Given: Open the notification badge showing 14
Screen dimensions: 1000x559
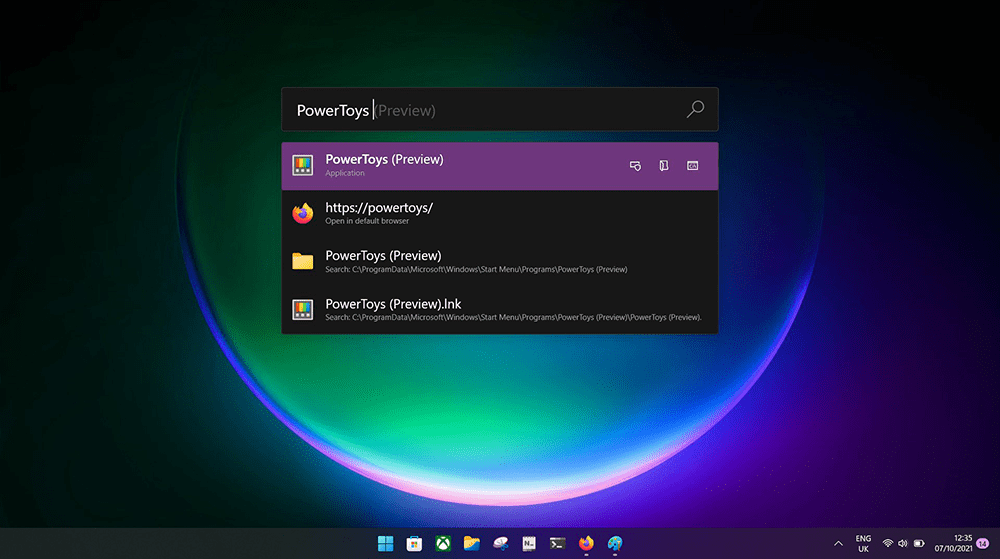Looking at the screenshot, I should pos(983,543).
